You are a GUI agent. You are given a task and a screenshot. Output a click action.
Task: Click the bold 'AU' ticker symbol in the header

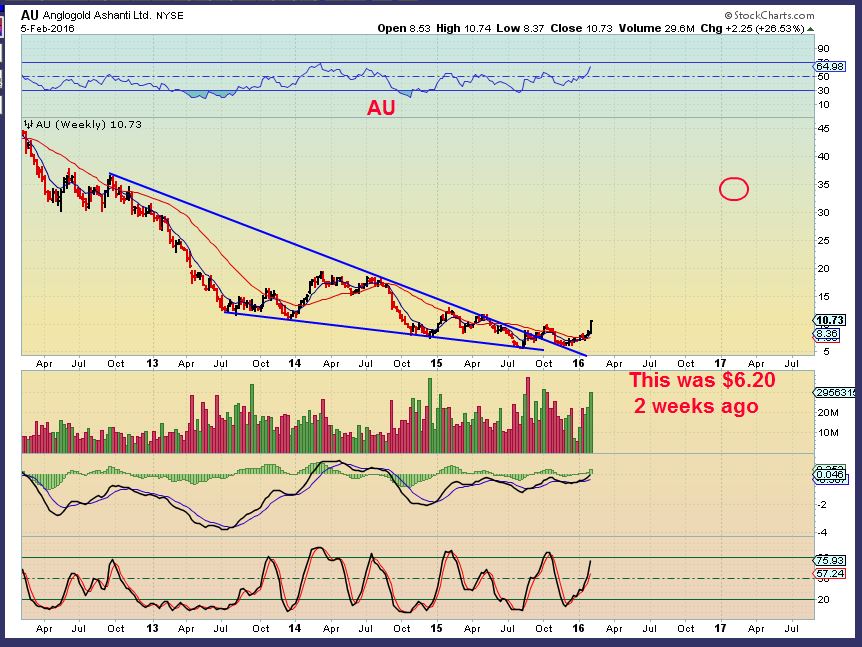[30, 15]
